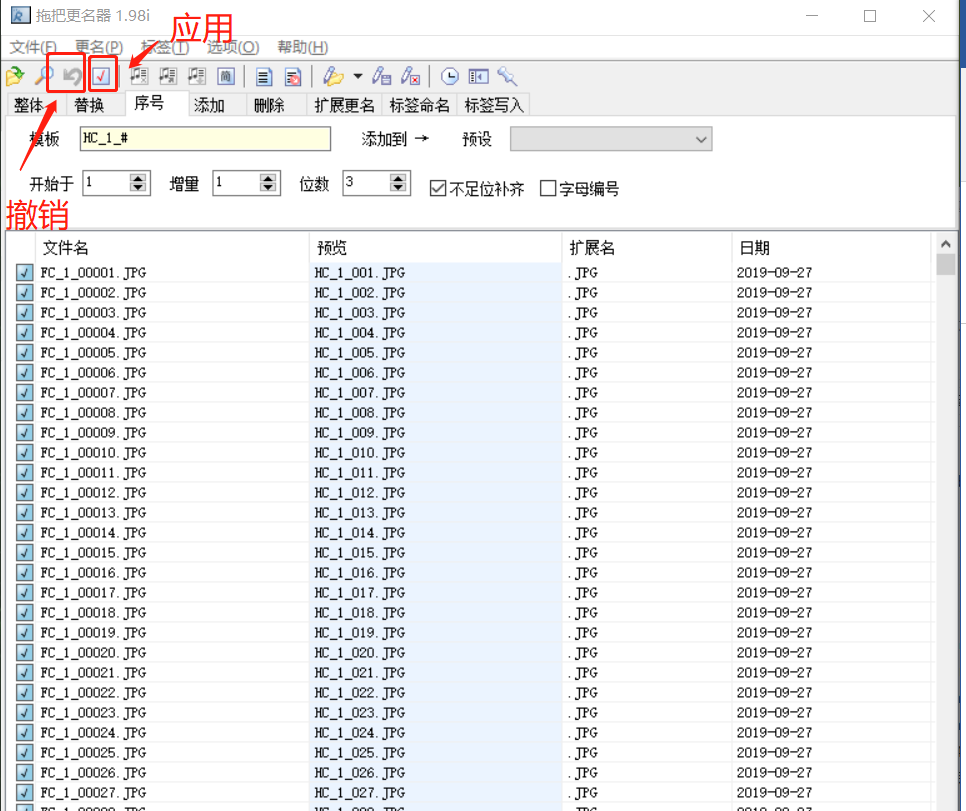This screenshot has width=966, height=811.
Task: Uncheck the file FC_1_00001.JPG checkbox
Action: click(x=24, y=272)
